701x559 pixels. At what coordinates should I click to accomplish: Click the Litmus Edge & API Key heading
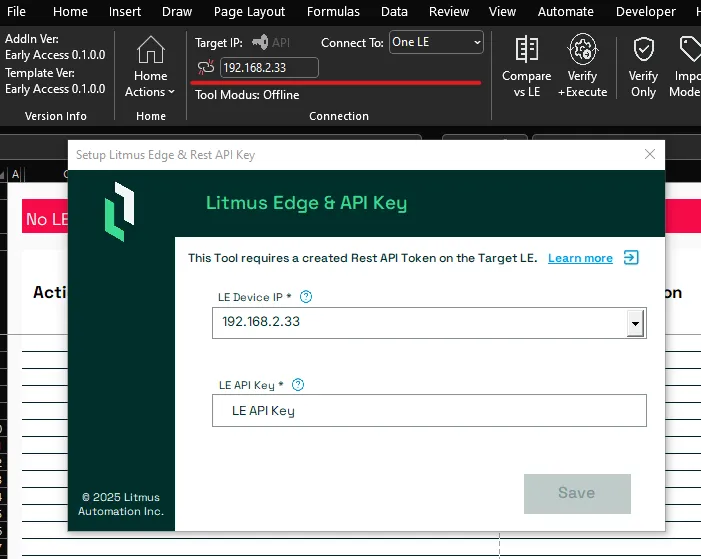(x=306, y=203)
